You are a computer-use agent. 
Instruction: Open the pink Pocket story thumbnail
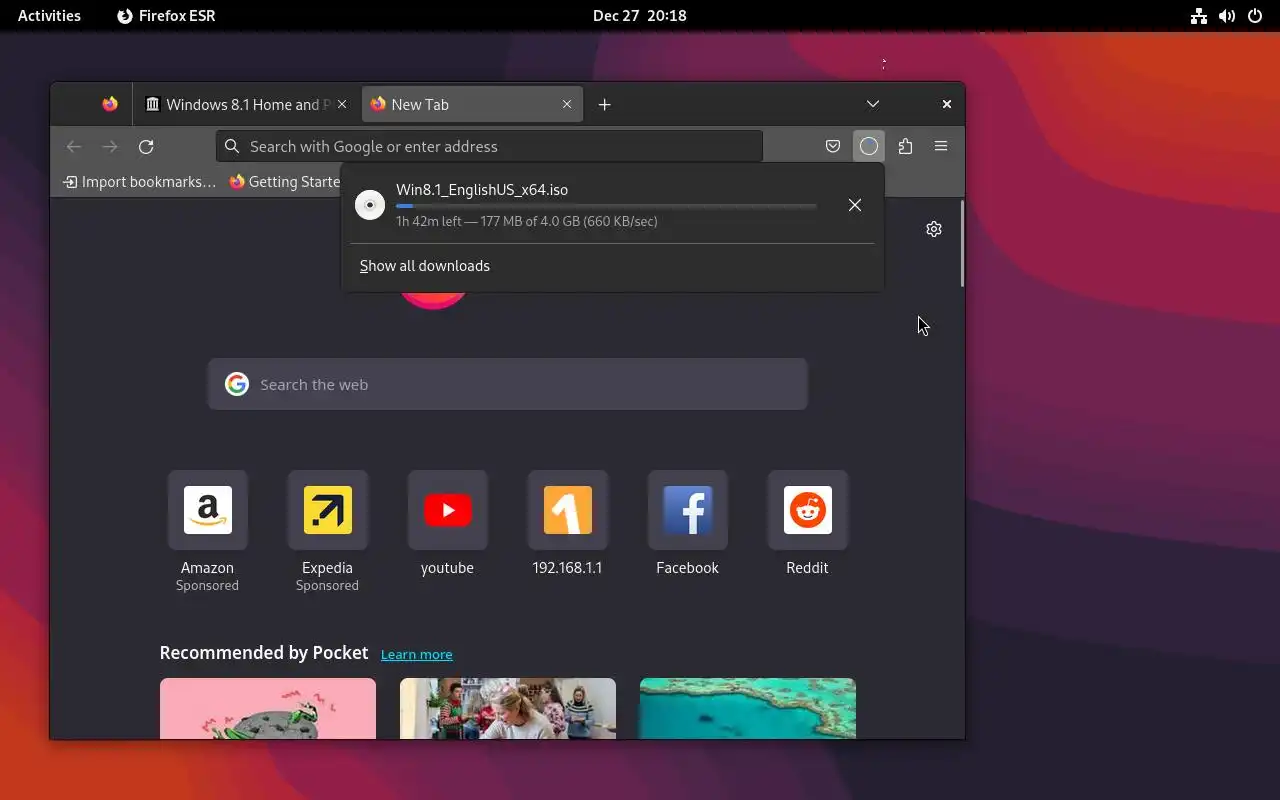tap(268, 708)
